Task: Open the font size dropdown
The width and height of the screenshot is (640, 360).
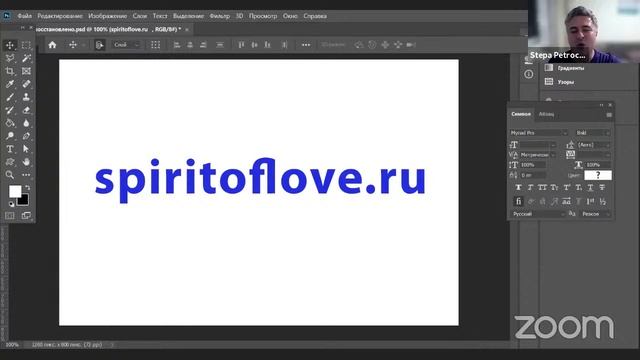Action: click(538, 144)
